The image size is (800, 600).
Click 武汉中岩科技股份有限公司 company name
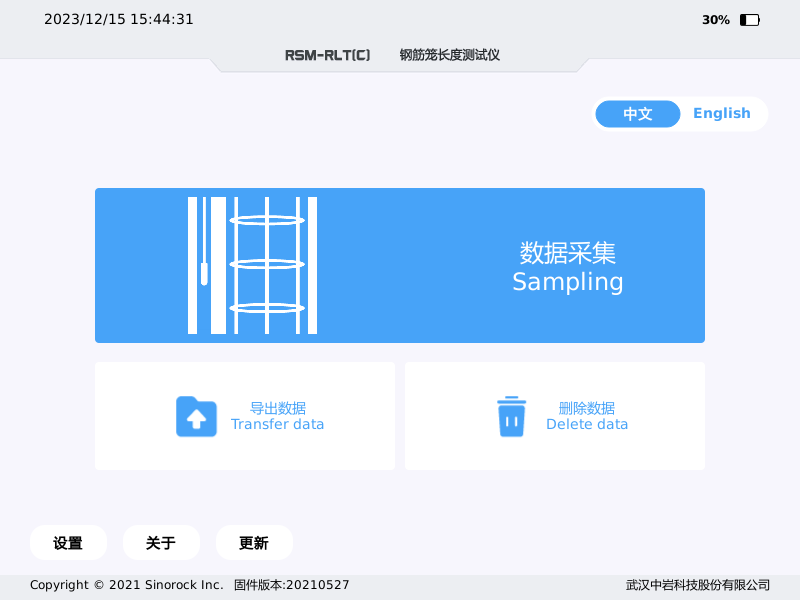tap(698, 585)
